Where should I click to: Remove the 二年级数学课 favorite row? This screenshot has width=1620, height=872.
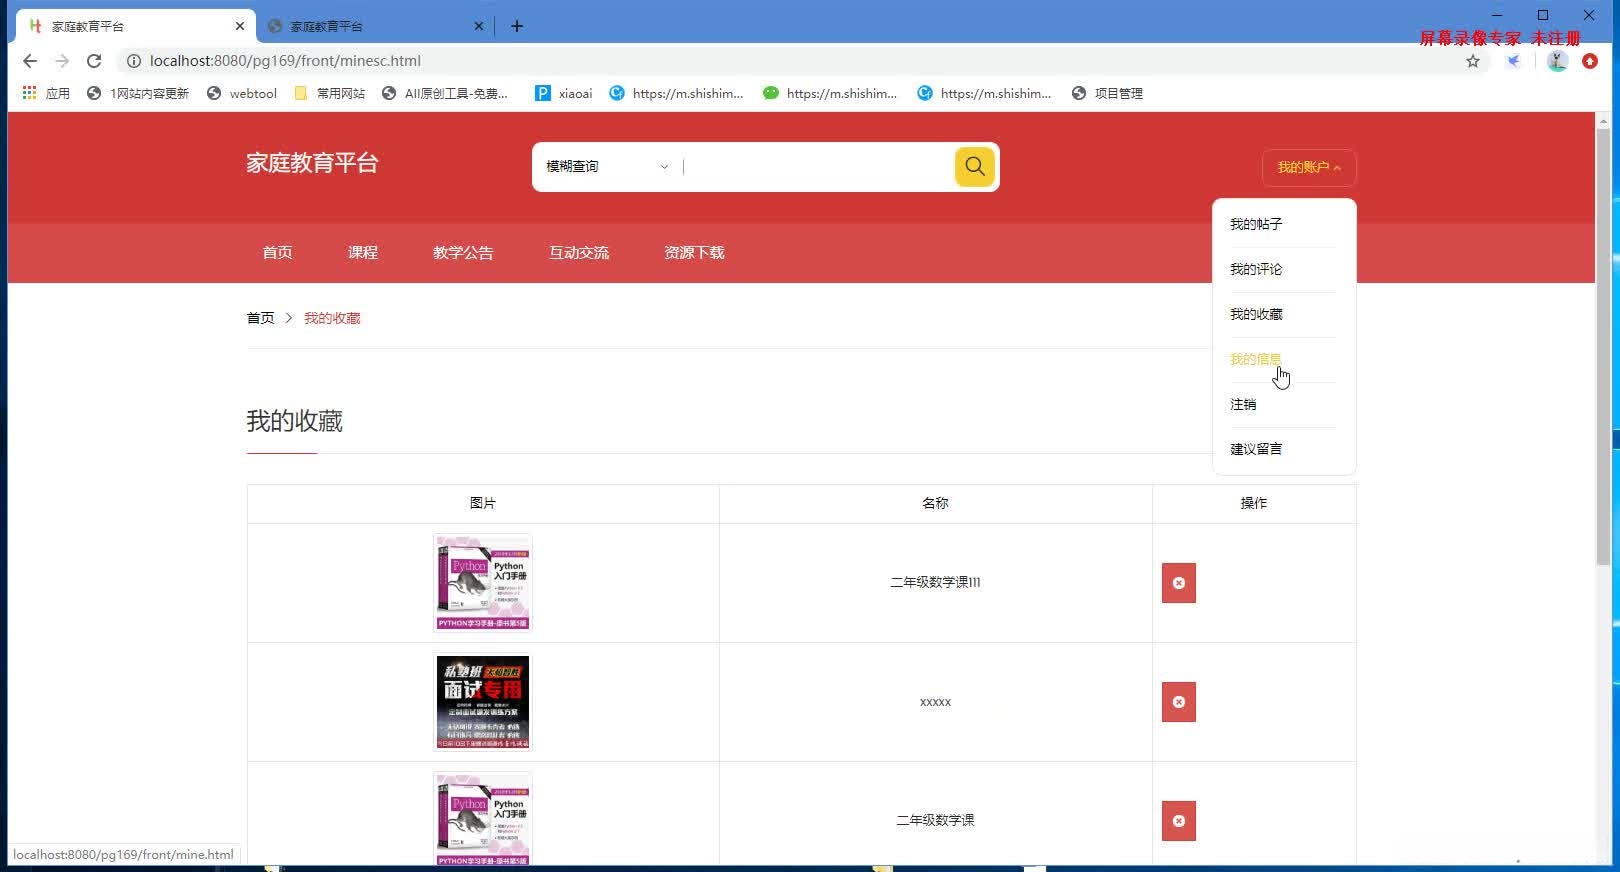1178,821
